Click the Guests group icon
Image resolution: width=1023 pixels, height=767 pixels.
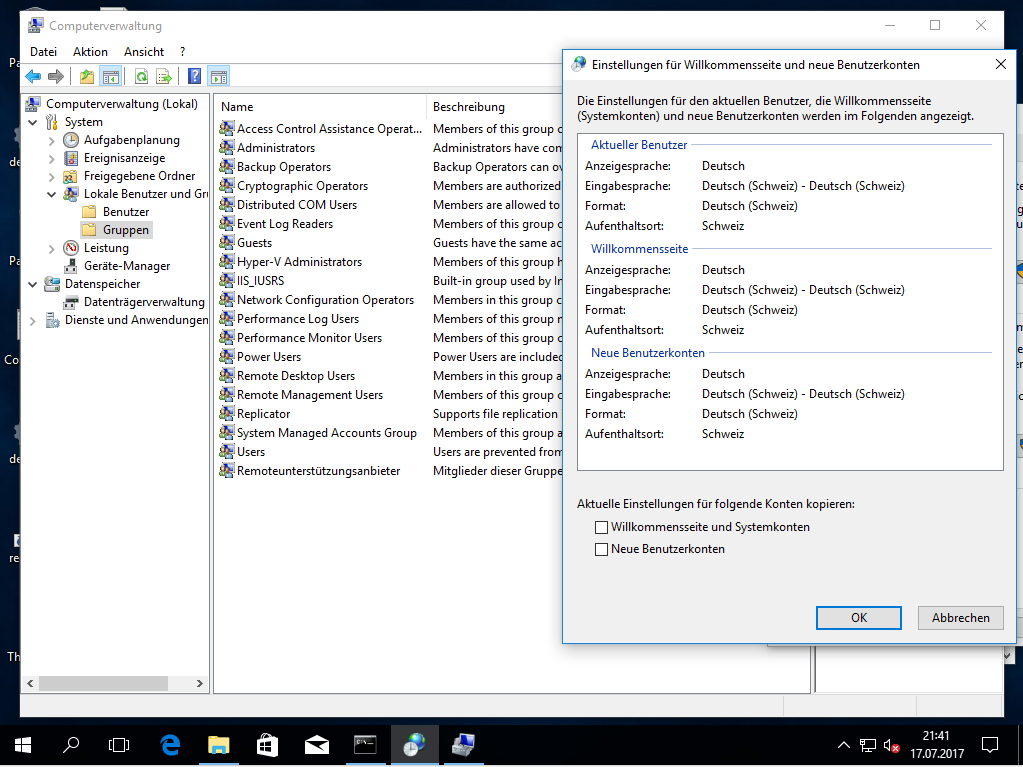227,243
